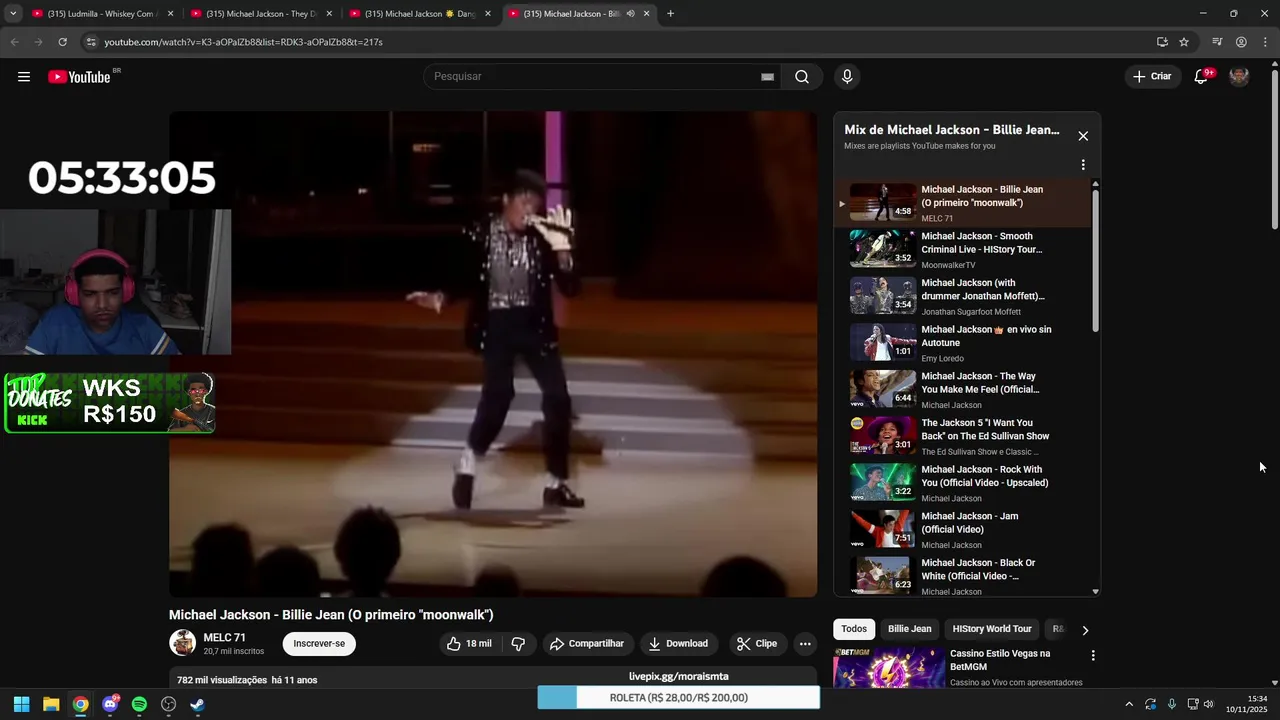Play Smooth Criminal Live from playlist
The height and width of the screenshot is (720, 1280).
[x=962, y=250]
